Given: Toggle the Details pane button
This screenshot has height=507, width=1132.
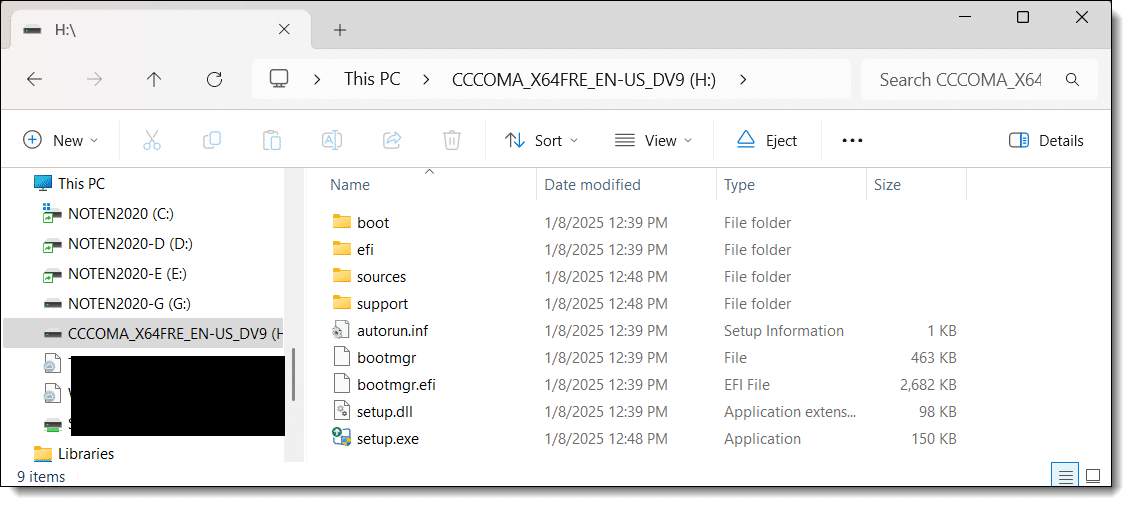Looking at the screenshot, I should pos(1047,140).
